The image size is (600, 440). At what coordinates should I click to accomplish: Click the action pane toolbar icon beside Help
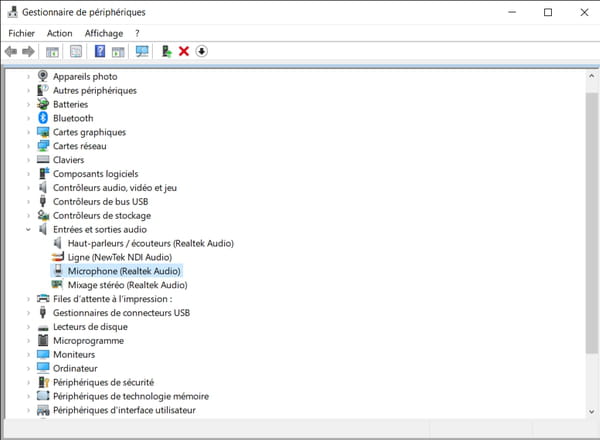[118, 52]
